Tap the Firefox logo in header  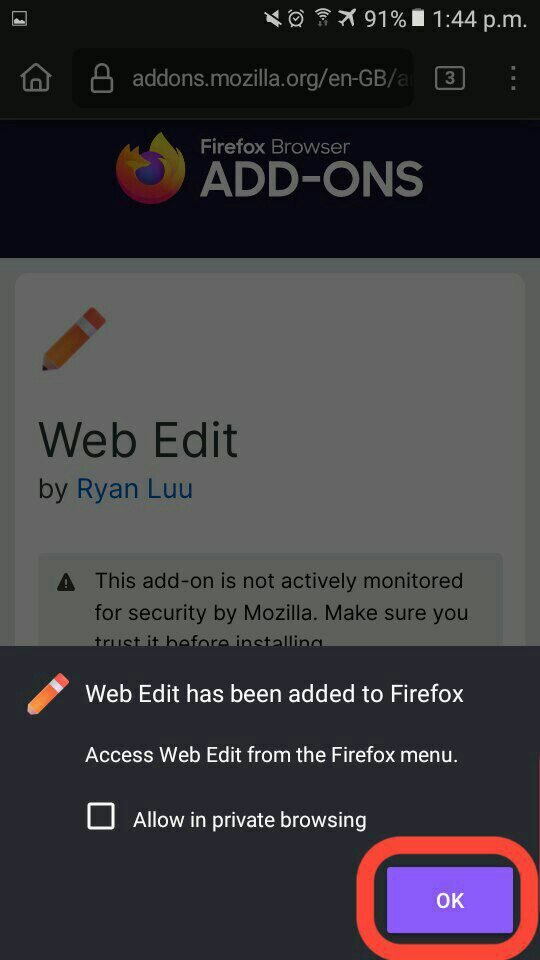point(151,168)
